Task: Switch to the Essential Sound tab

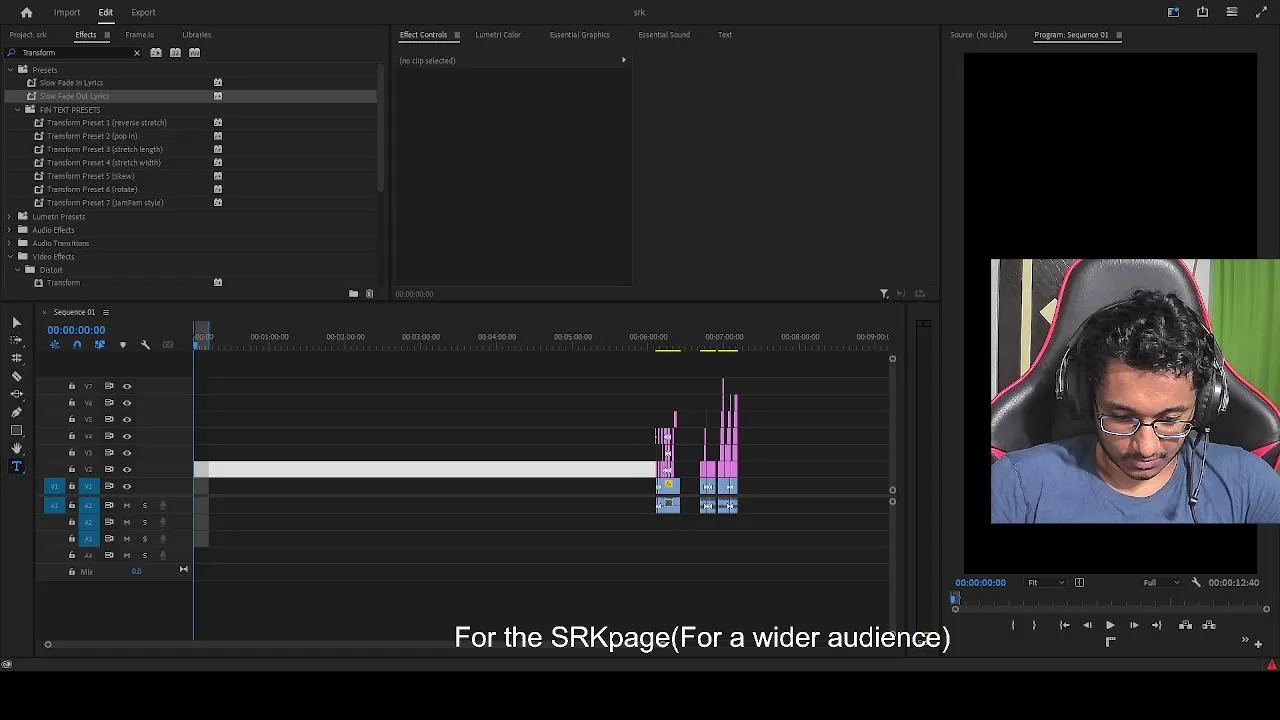Action: [664, 35]
